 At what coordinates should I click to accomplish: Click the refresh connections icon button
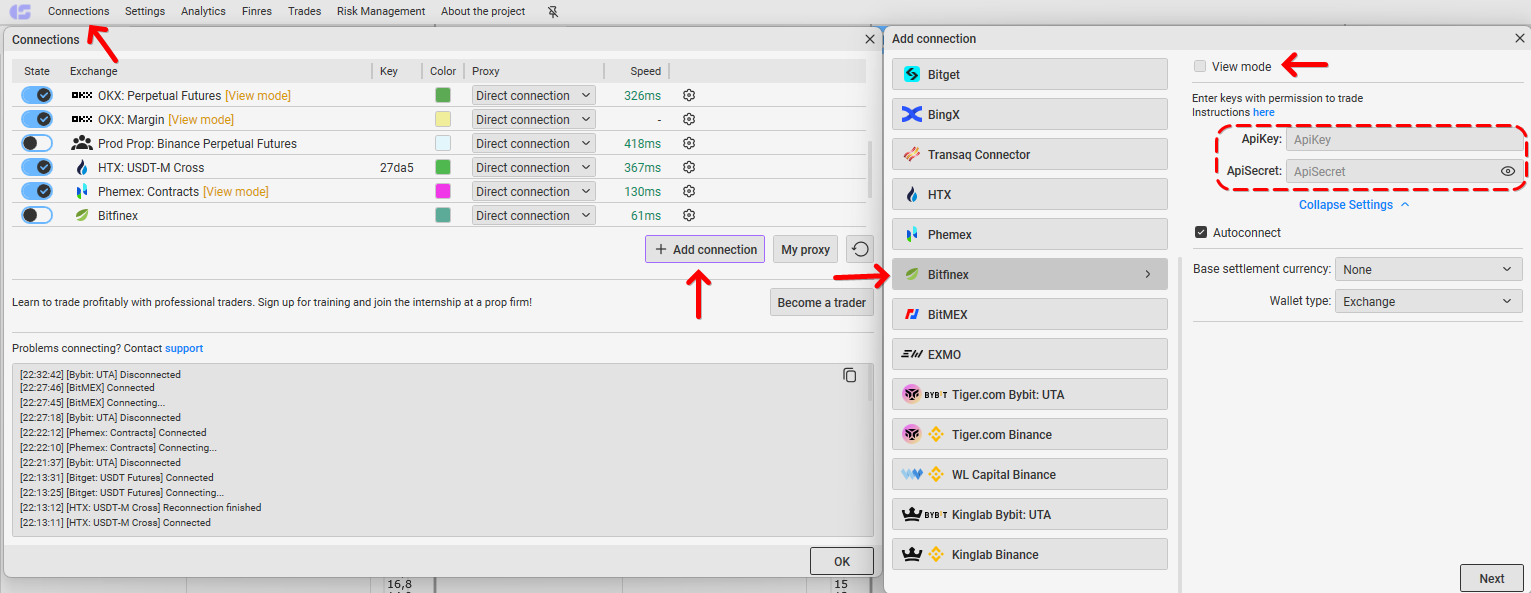tap(860, 249)
